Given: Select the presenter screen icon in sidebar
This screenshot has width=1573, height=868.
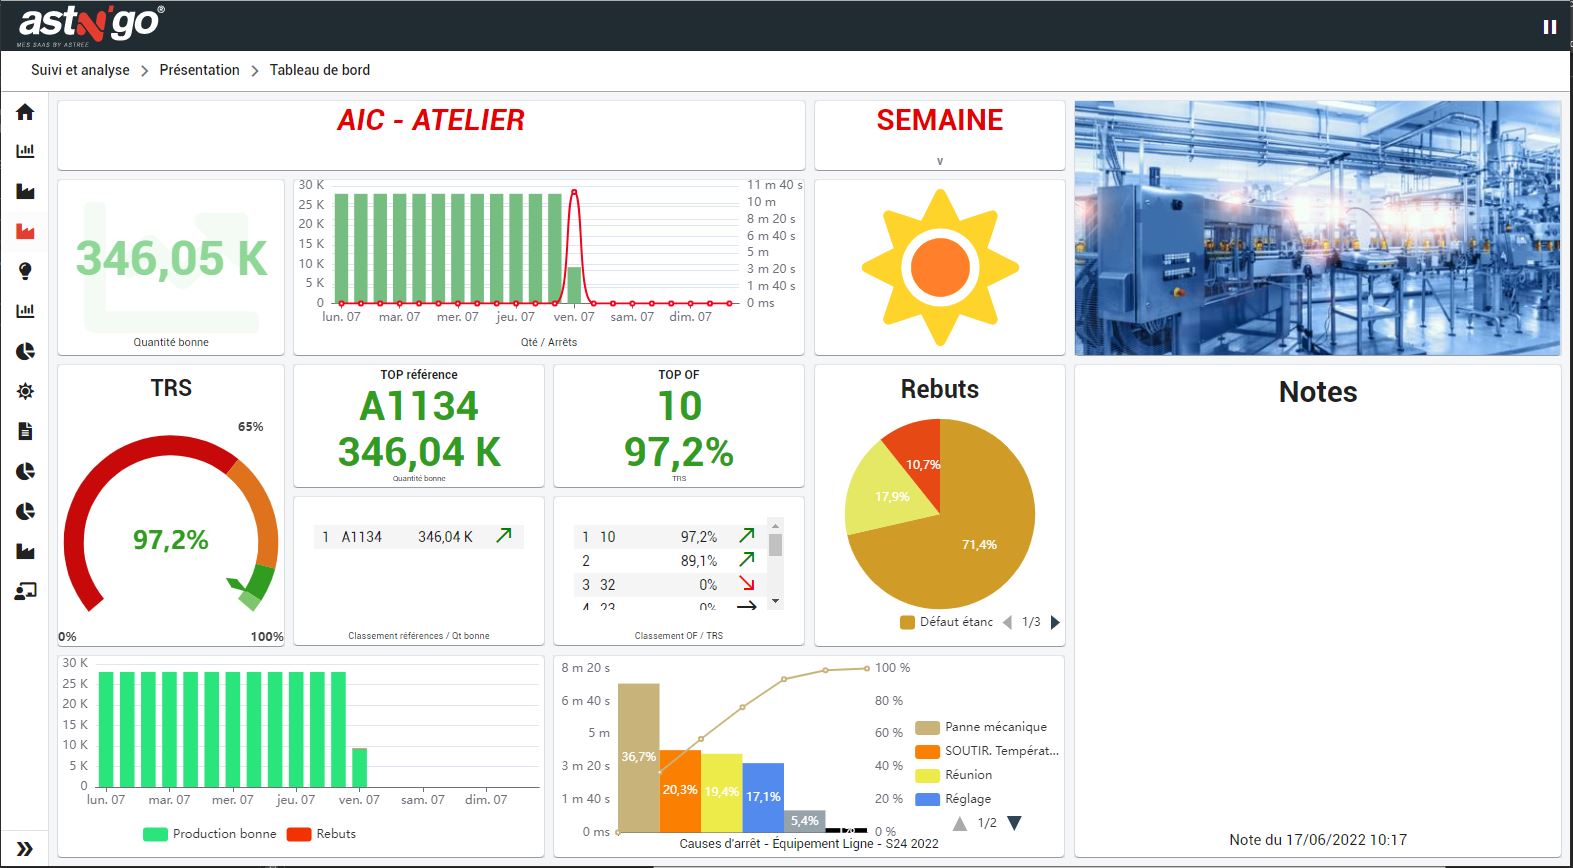Looking at the screenshot, I should tap(25, 591).
